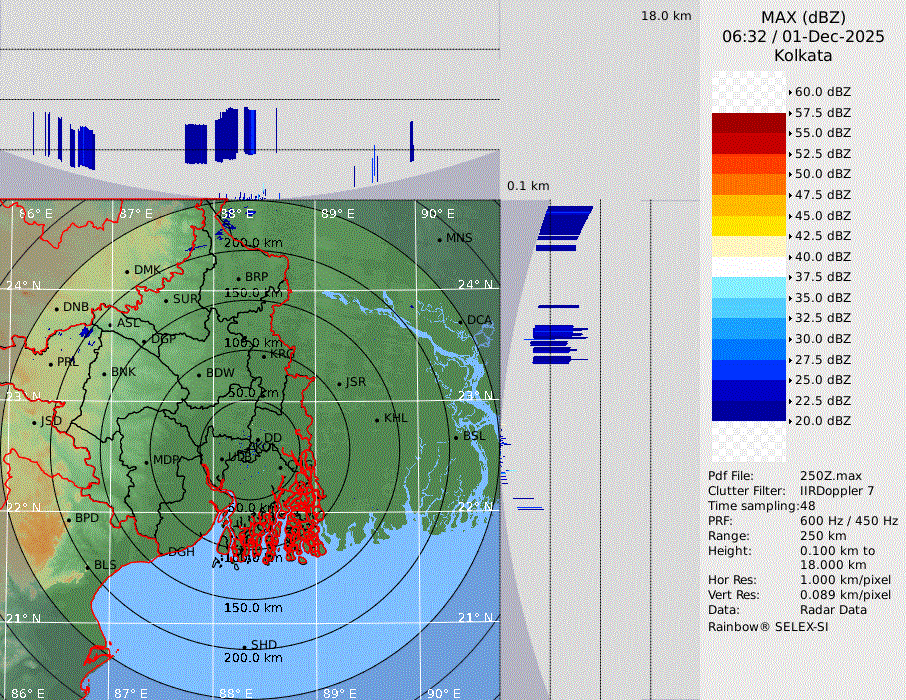906x700 pixels.
Task: Click the JSR station marker dot
Action: (x=339, y=383)
